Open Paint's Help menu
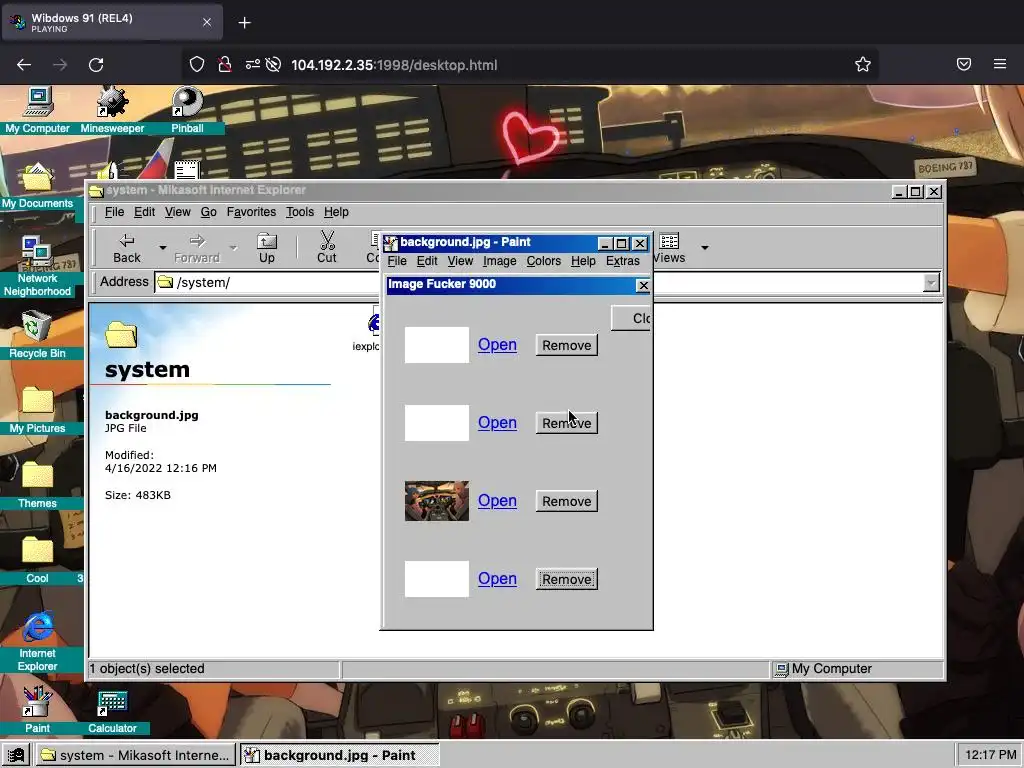The height and width of the screenshot is (768, 1024). pyautogui.click(x=583, y=261)
